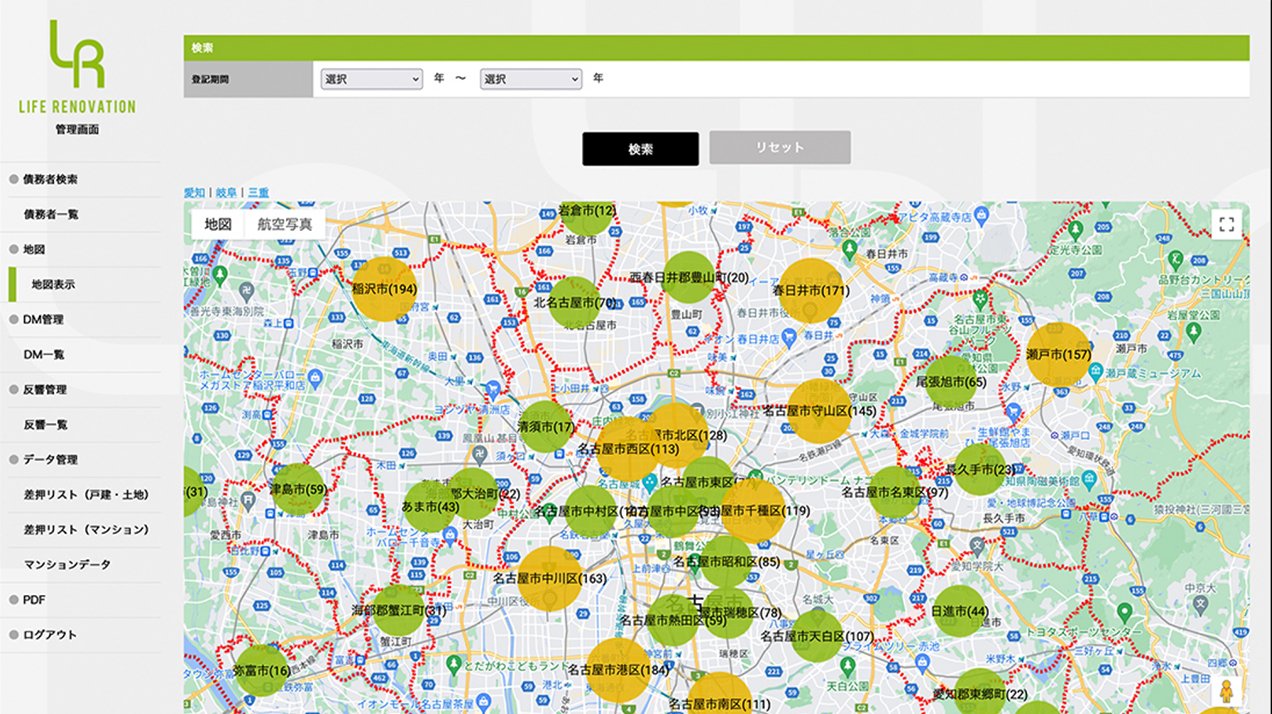Select the 瀬戸市(157) cluster circle
Viewport: 1272px width, 714px height.
point(1058,355)
